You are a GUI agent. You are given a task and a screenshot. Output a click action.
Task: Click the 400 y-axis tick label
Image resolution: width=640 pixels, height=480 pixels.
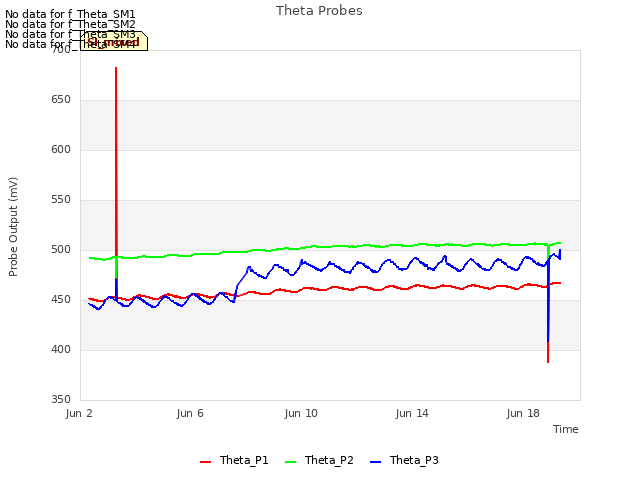click(x=61, y=350)
